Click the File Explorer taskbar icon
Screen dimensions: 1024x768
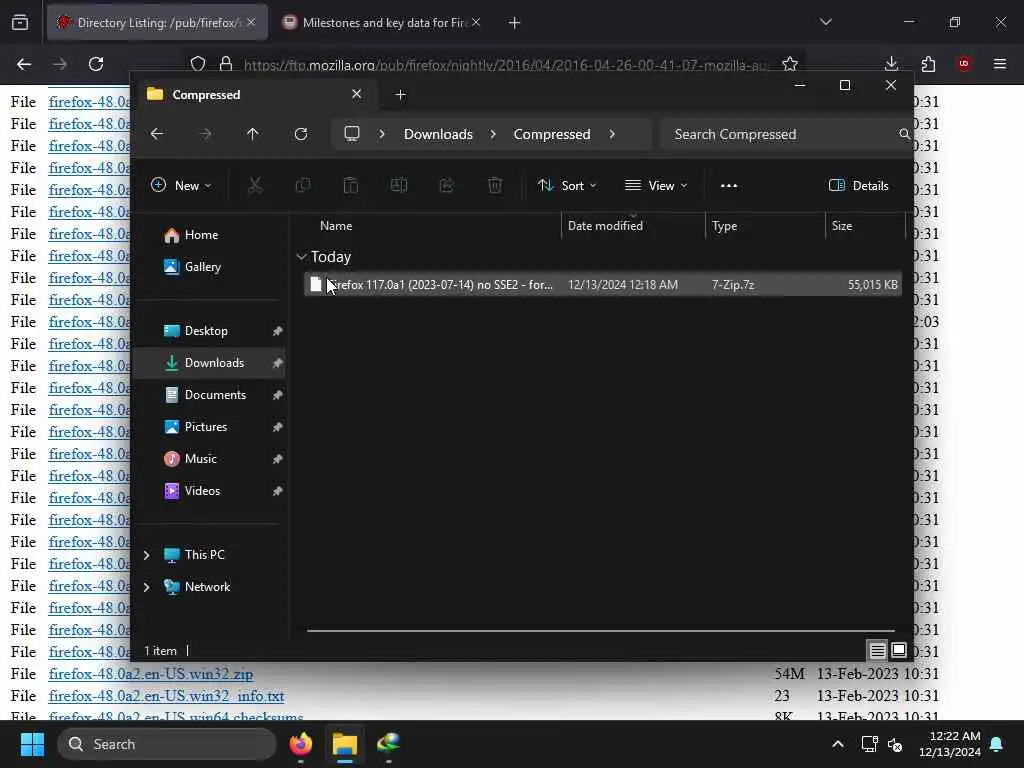(x=345, y=744)
